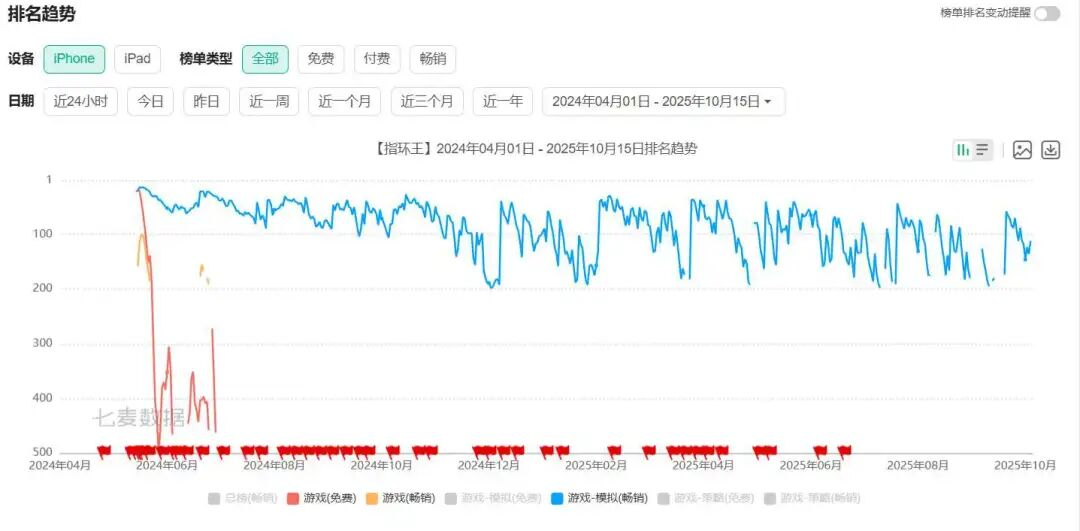Viewport: 1080px width, 531px height.
Task: Click the download data icon
Action: [x=1050, y=150]
